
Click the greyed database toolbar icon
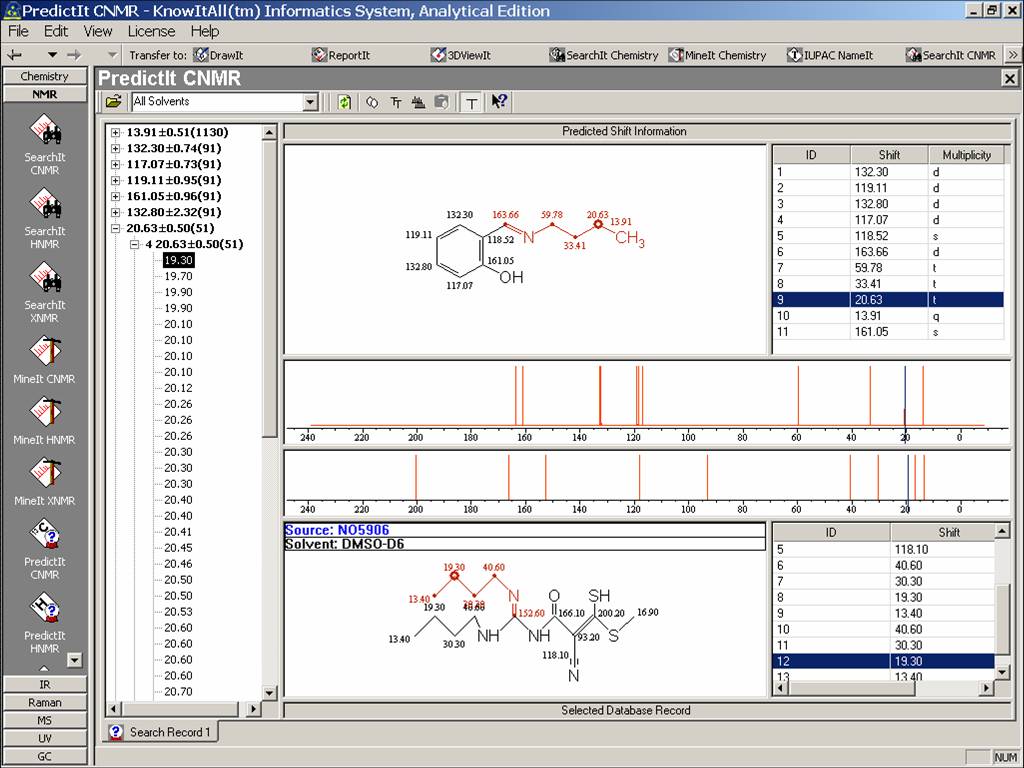pos(441,102)
